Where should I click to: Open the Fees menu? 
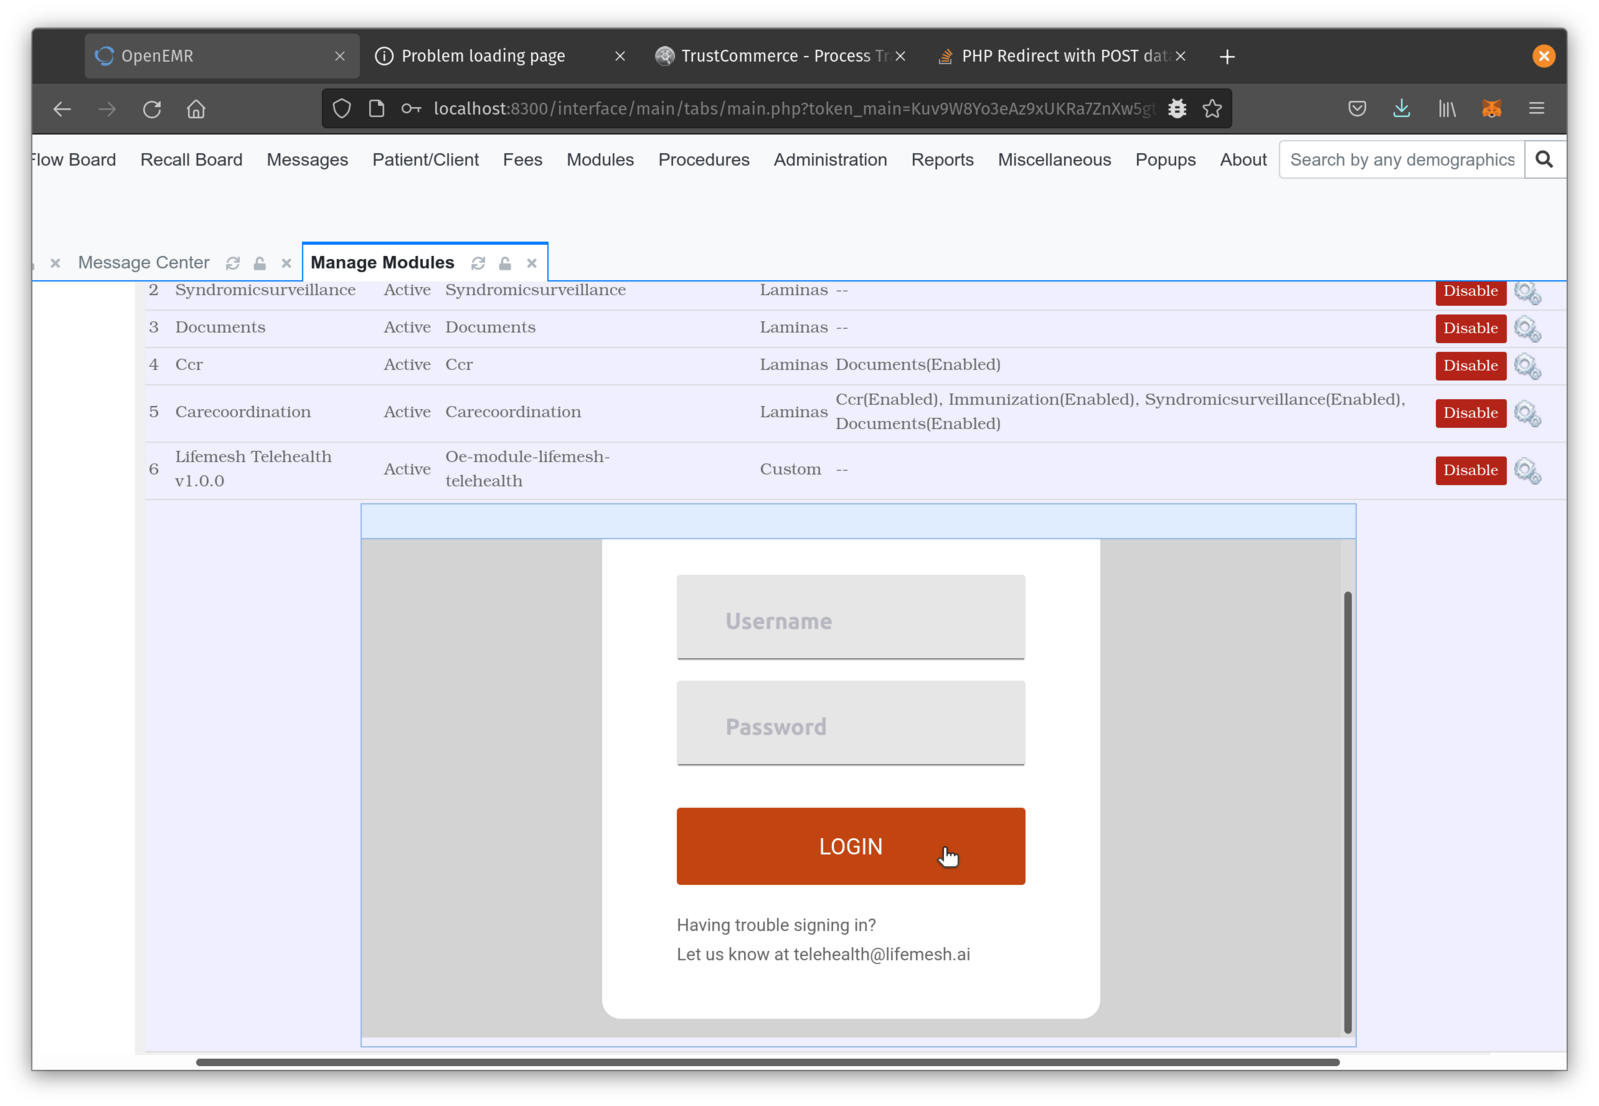(x=522, y=160)
